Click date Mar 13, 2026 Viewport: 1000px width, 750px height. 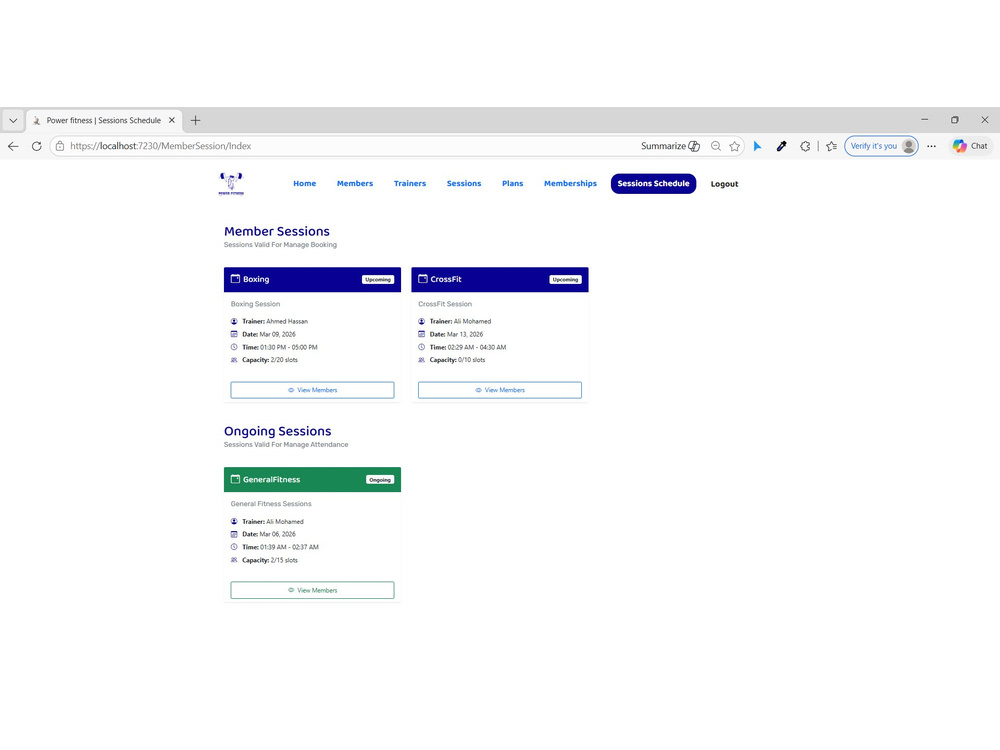click(x=466, y=334)
